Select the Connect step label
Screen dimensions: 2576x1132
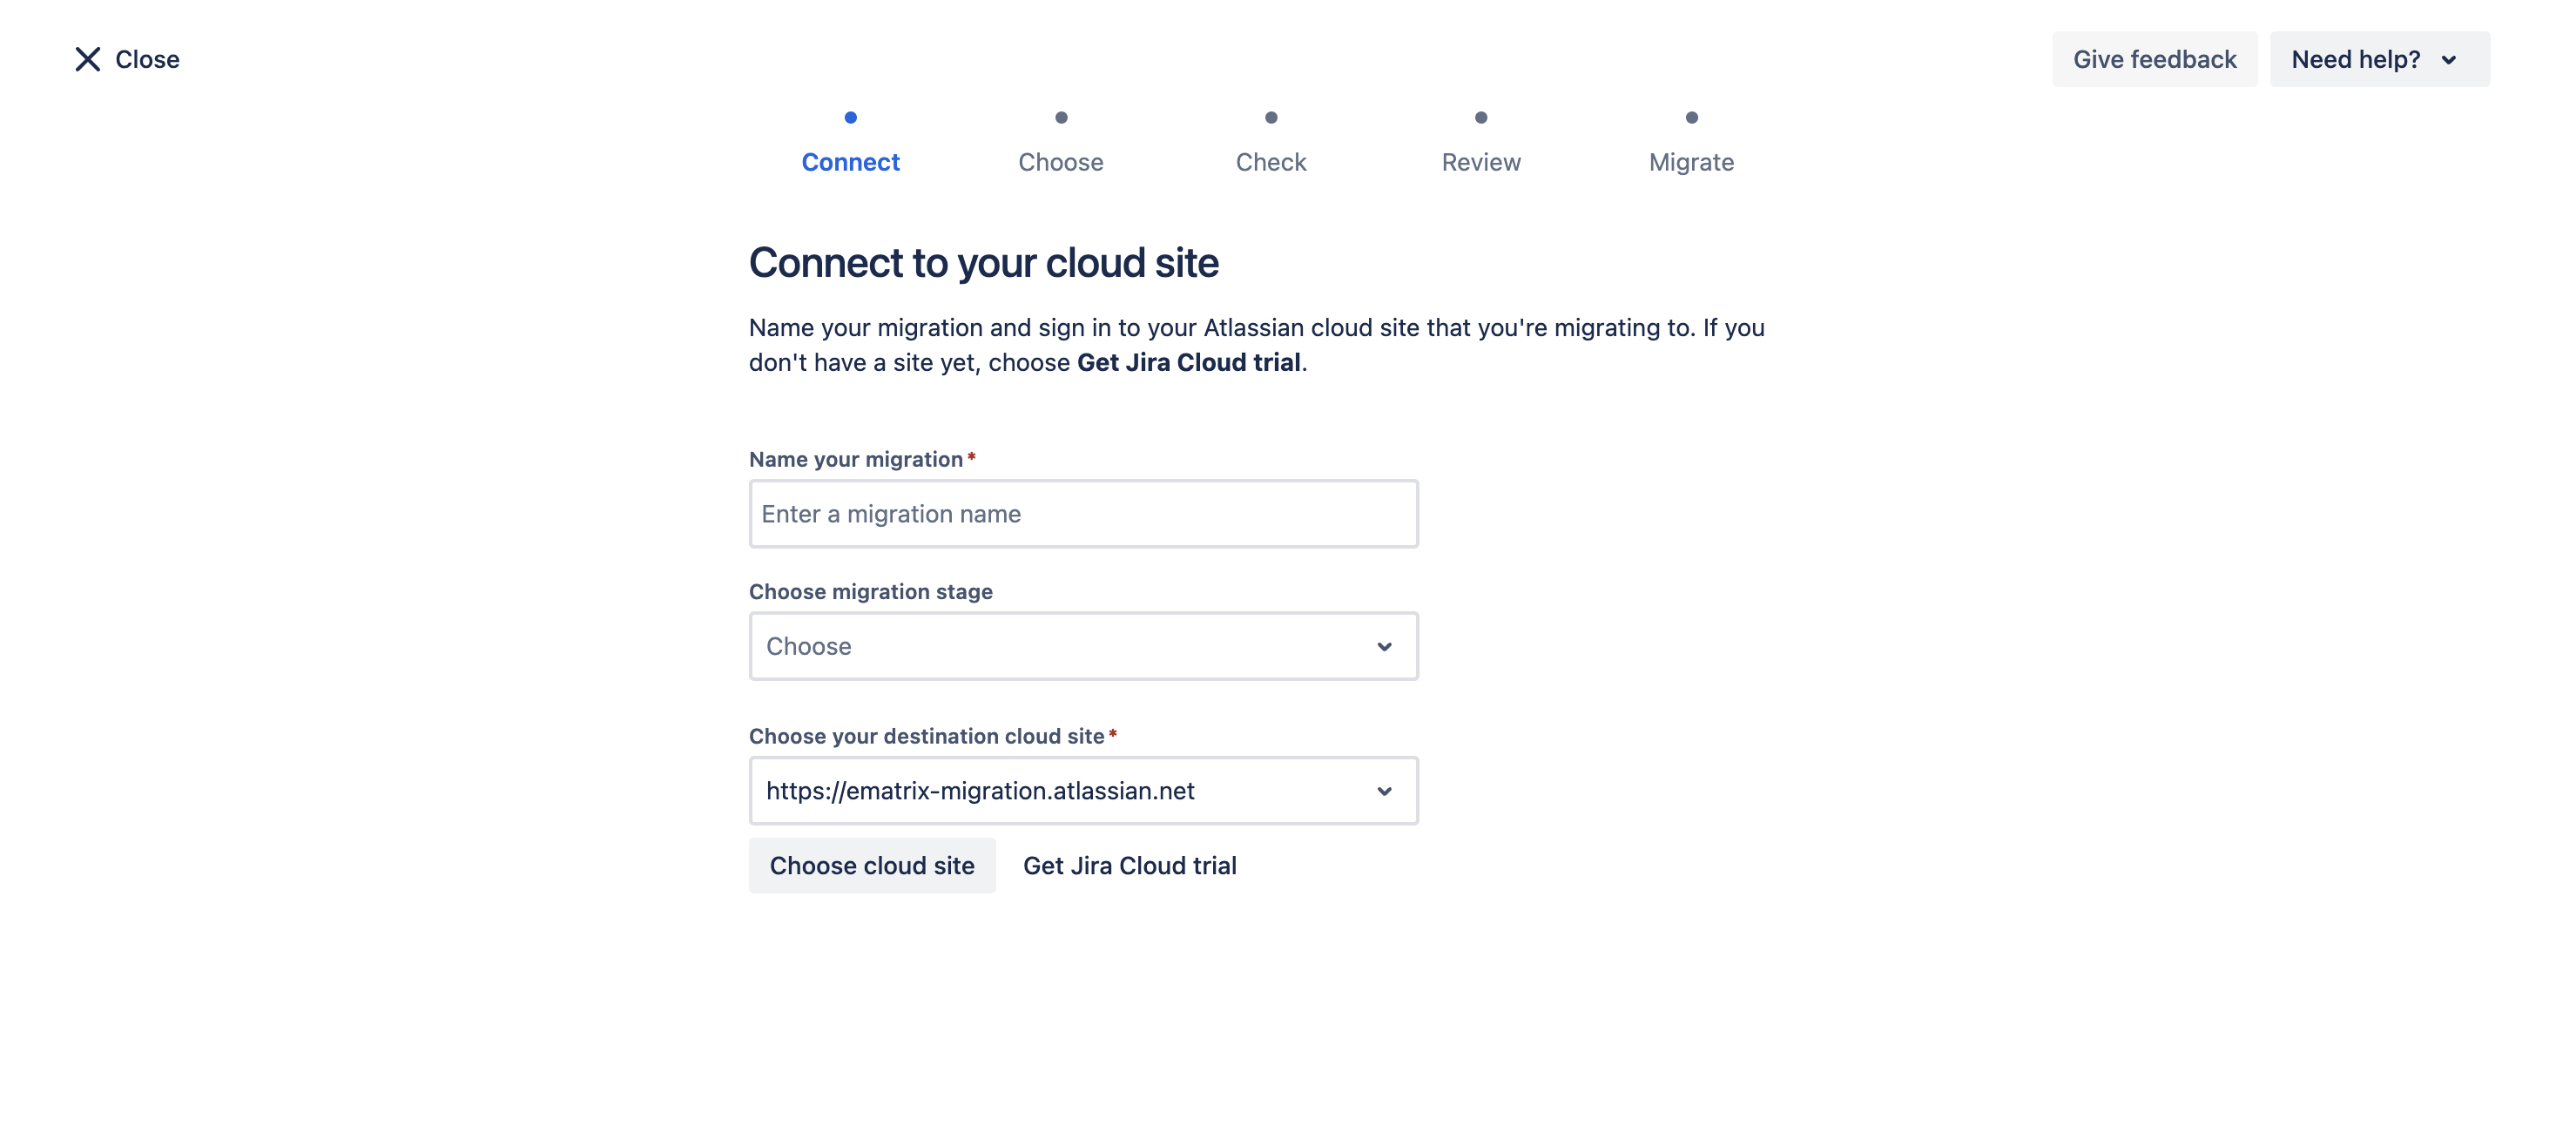tap(850, 162)
